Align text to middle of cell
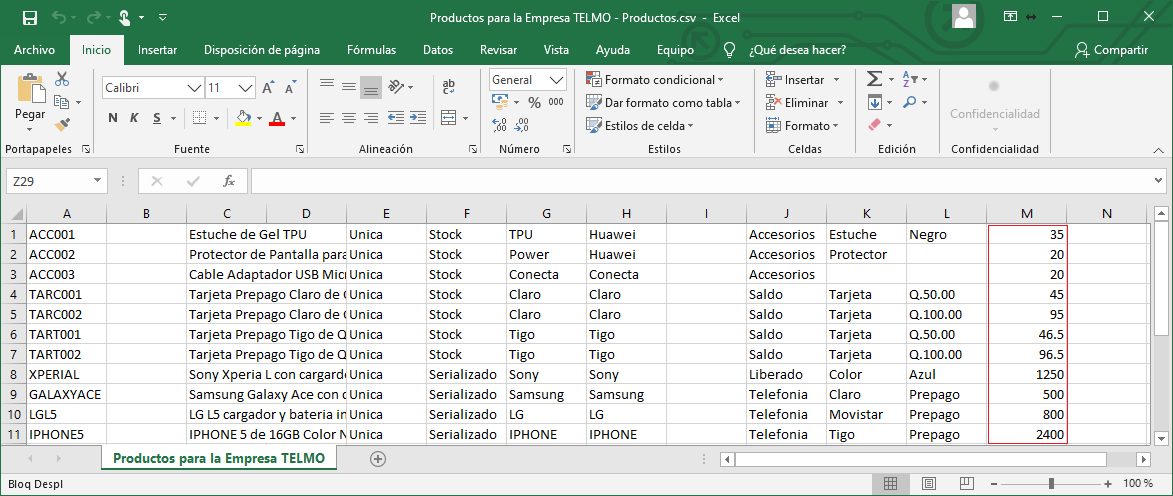The width and height of the screenshot is (1173, 496). pos(349,86)
